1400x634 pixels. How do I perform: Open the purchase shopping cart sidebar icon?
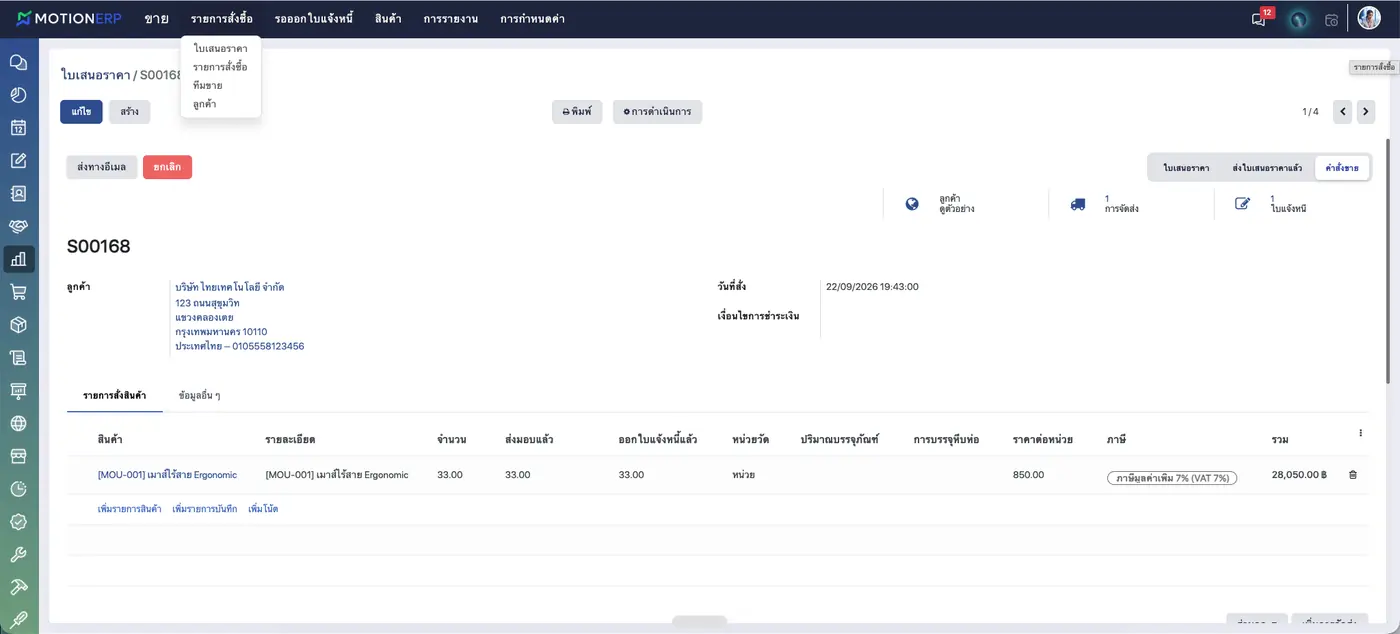click(18, 292)
